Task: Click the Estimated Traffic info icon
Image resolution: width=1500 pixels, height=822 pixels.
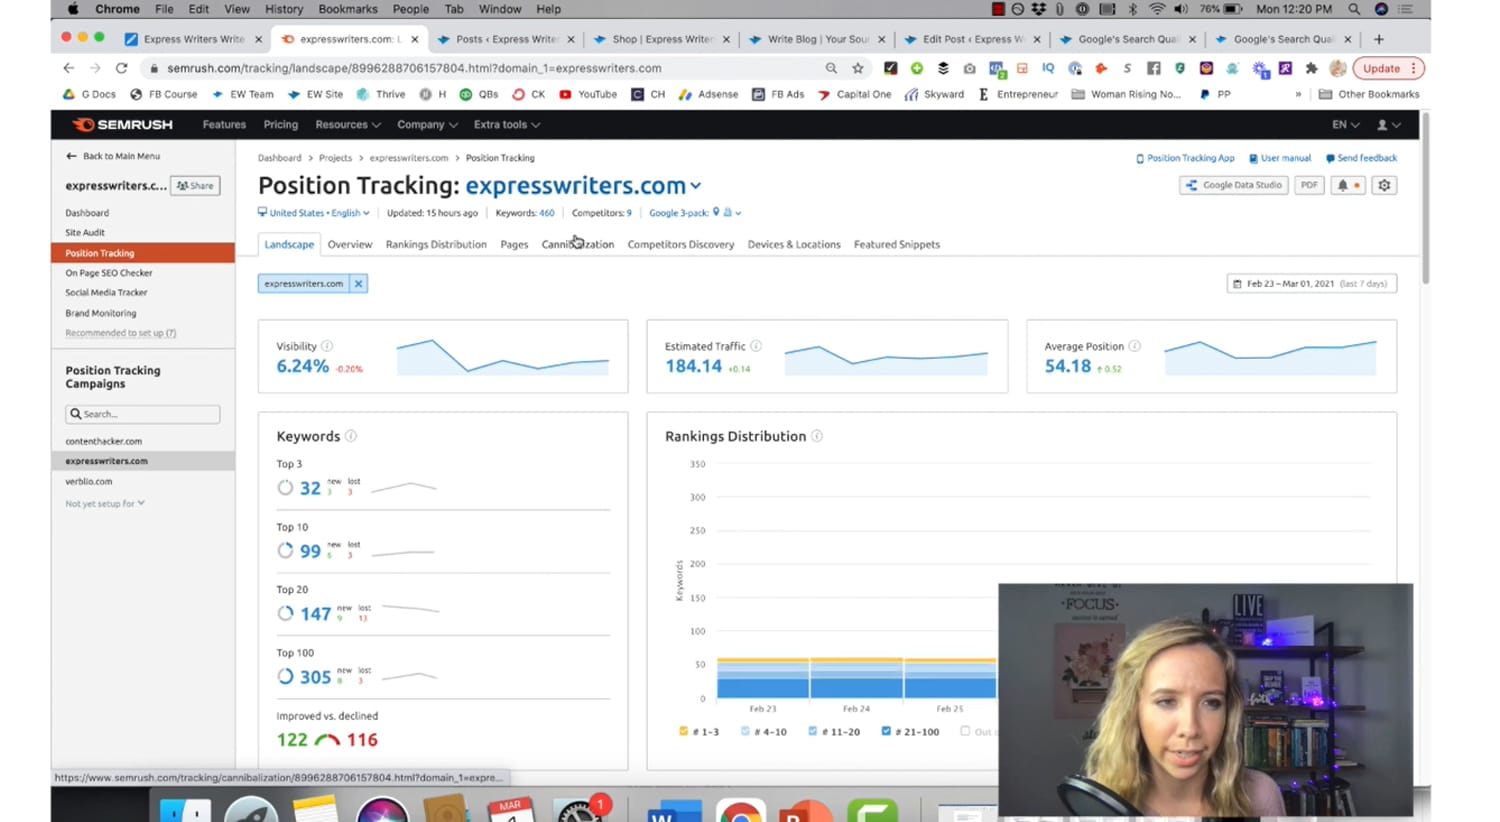Action: [x=756, y=346]
